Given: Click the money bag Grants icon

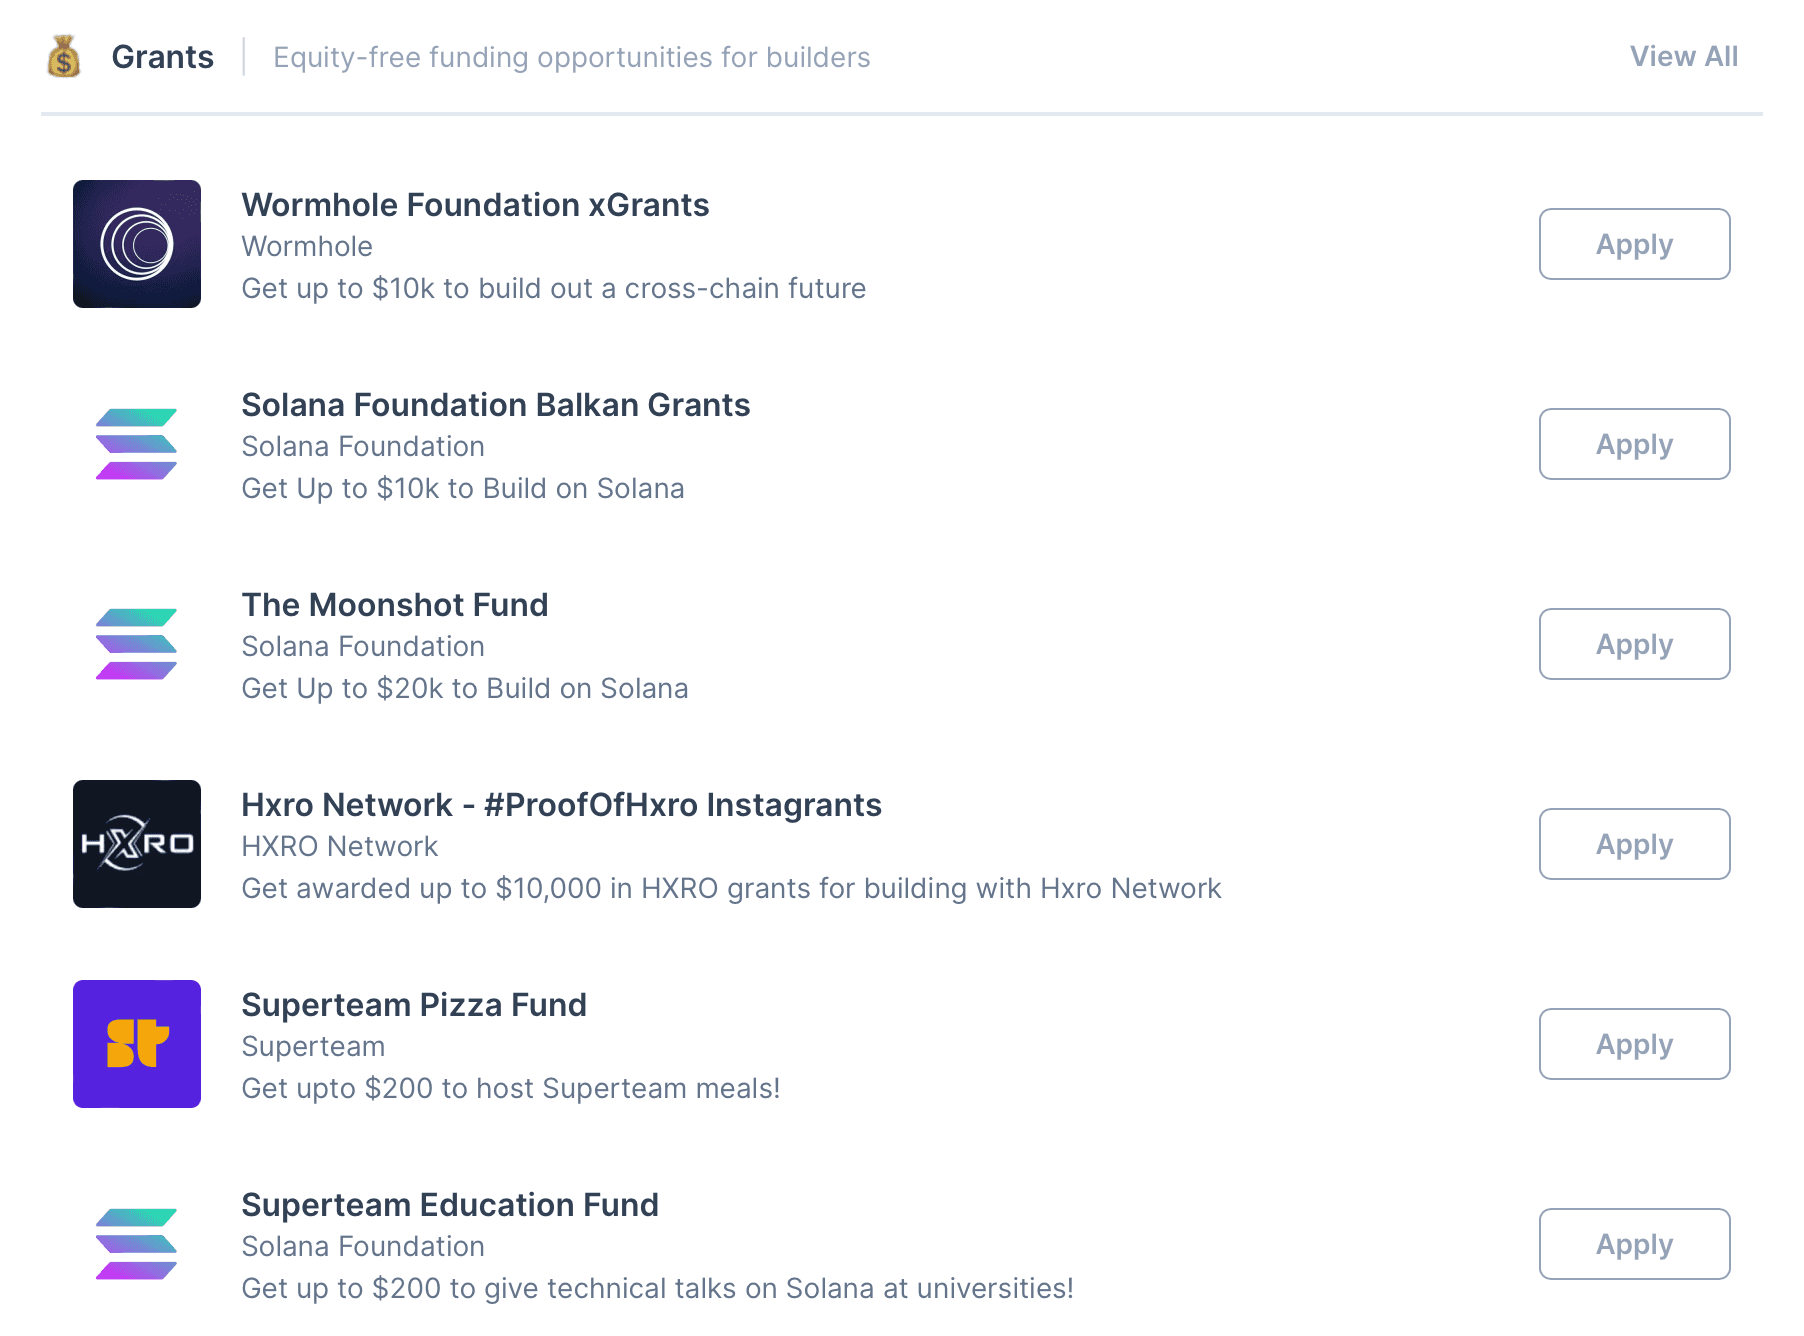Looking at the screenshot, I should (x=64, y=57).
